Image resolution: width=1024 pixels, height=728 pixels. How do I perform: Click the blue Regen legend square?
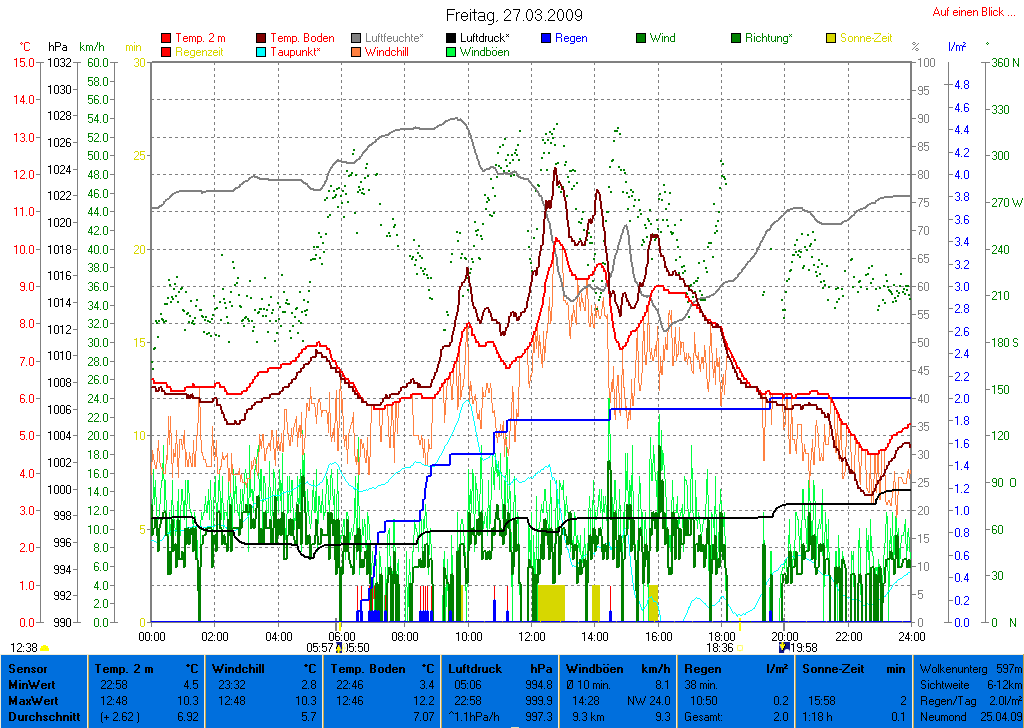coord(546,38)
